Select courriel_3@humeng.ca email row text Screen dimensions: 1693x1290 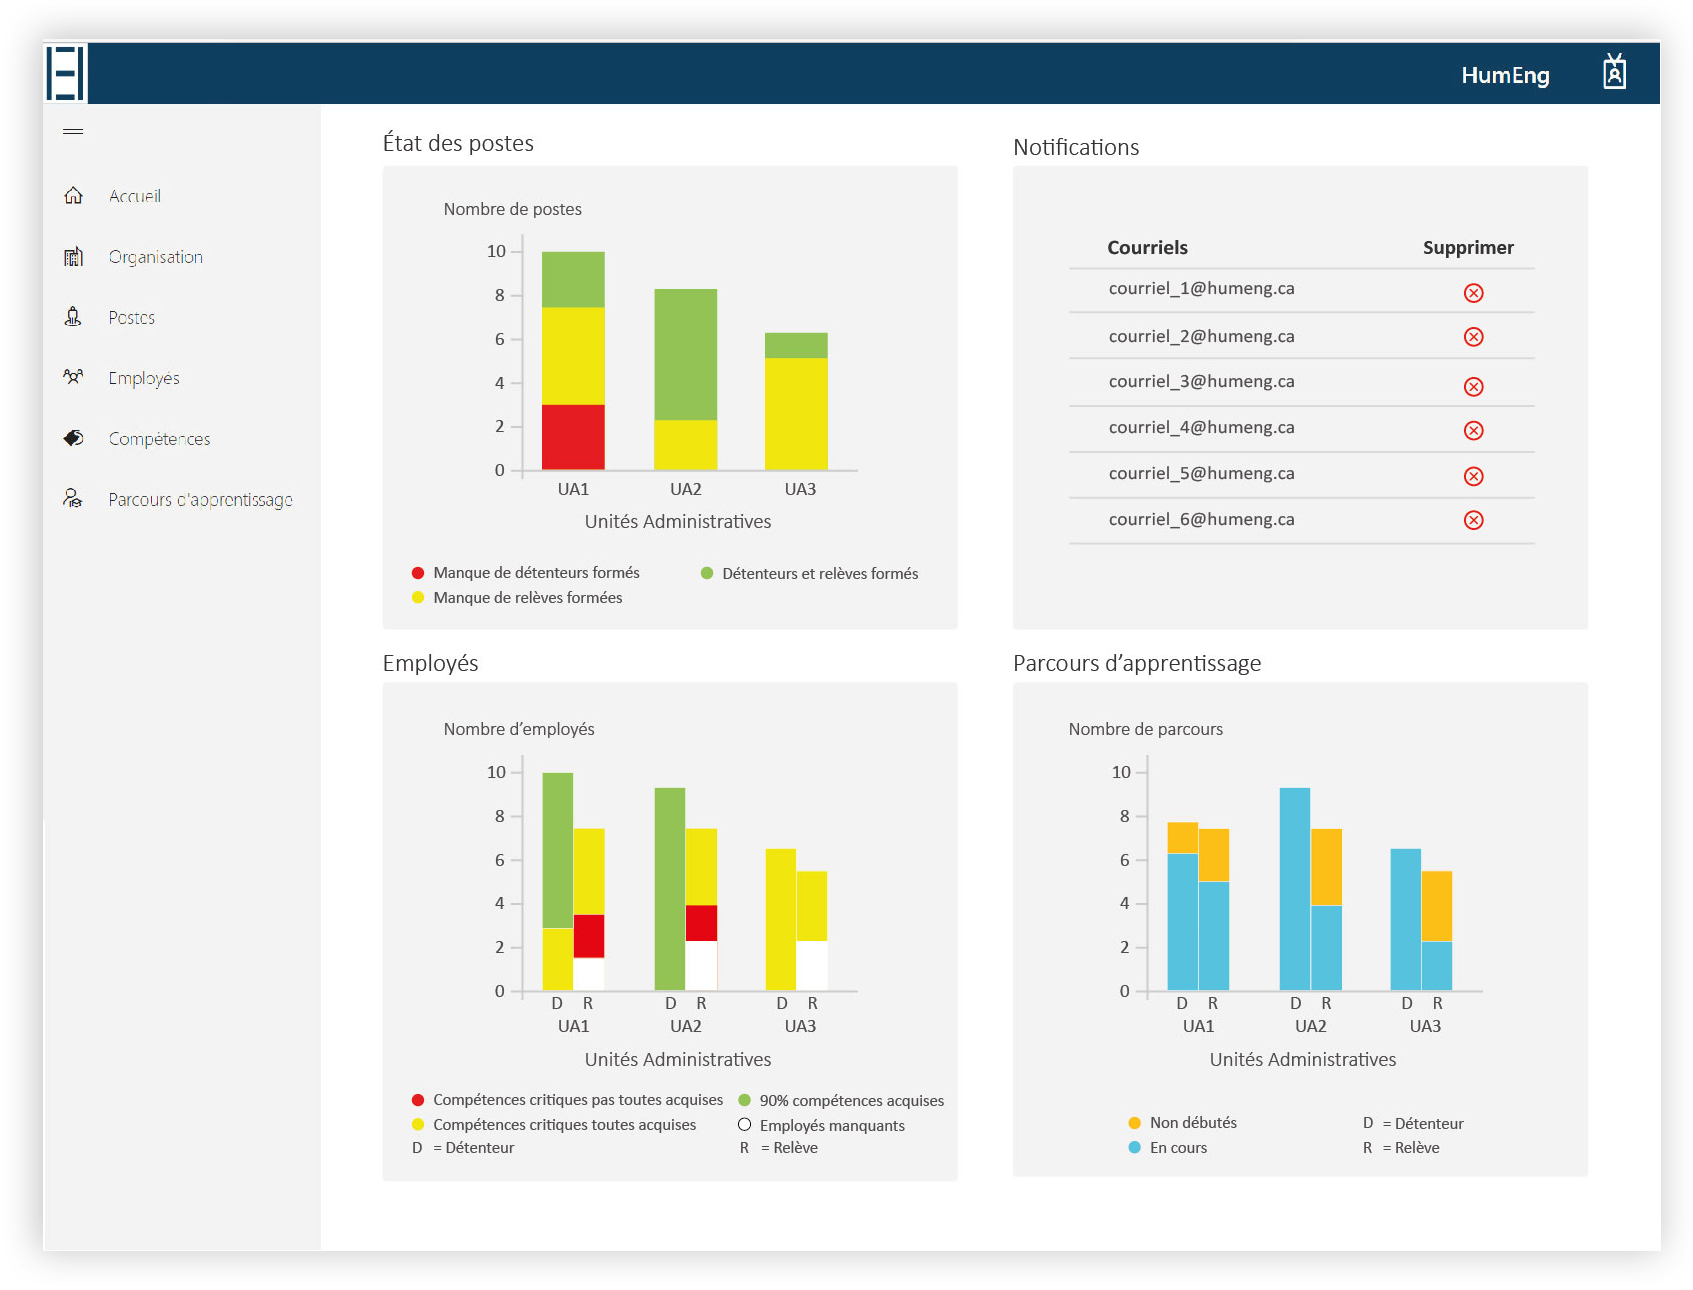tap(1201, 381)
